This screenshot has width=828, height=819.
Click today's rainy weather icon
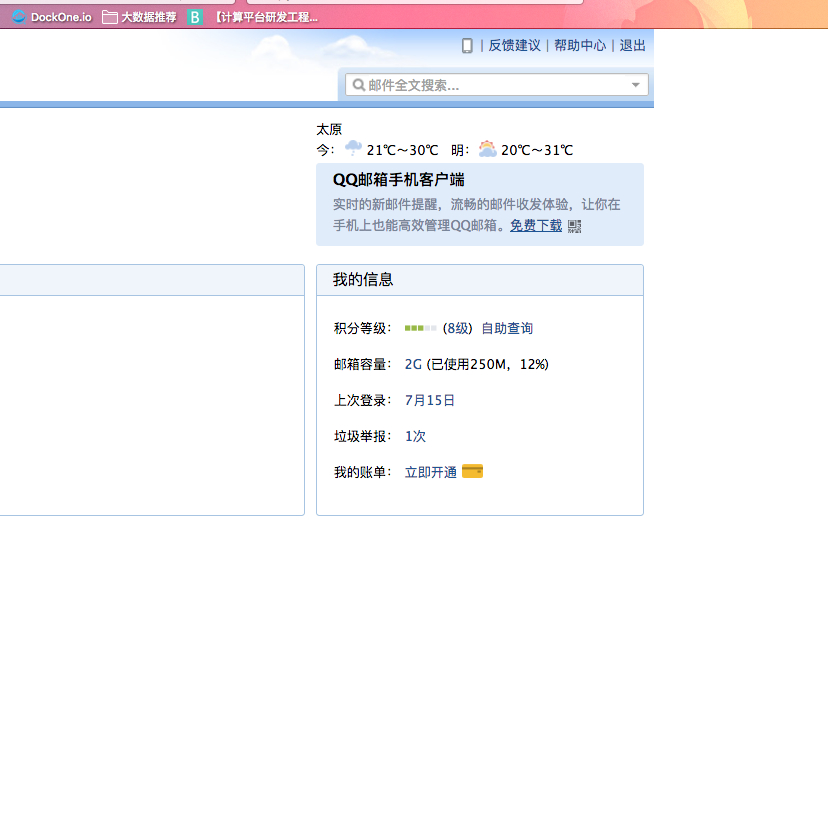(353, 148)
